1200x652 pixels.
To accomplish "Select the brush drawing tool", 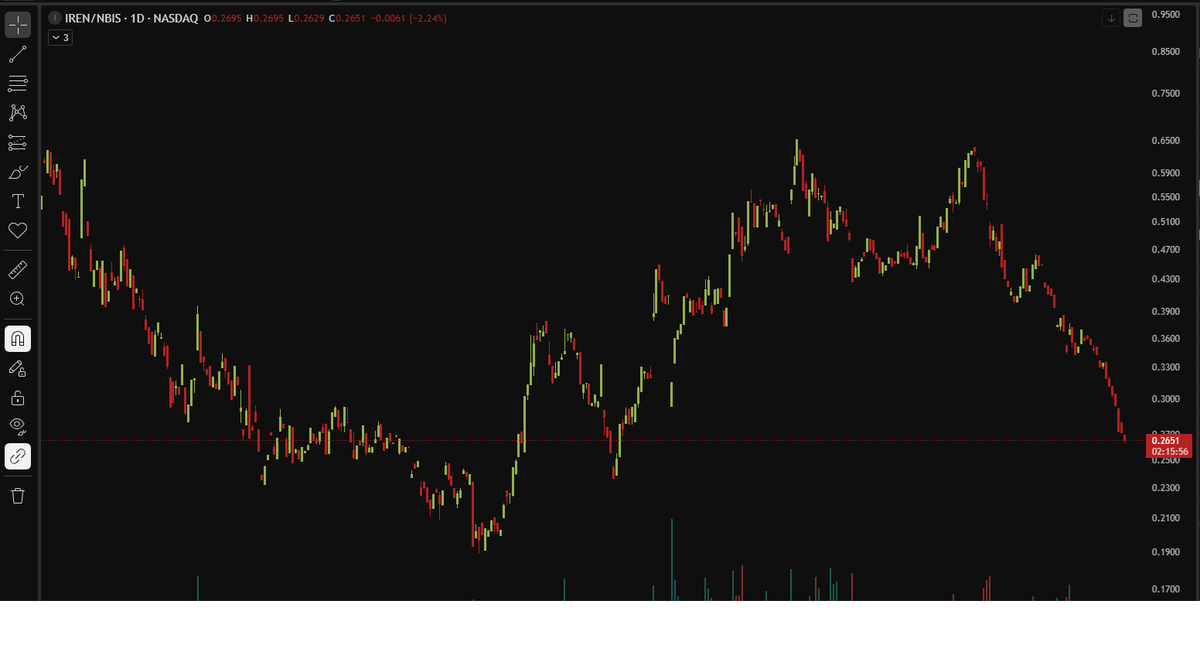I will click(18, 172).
